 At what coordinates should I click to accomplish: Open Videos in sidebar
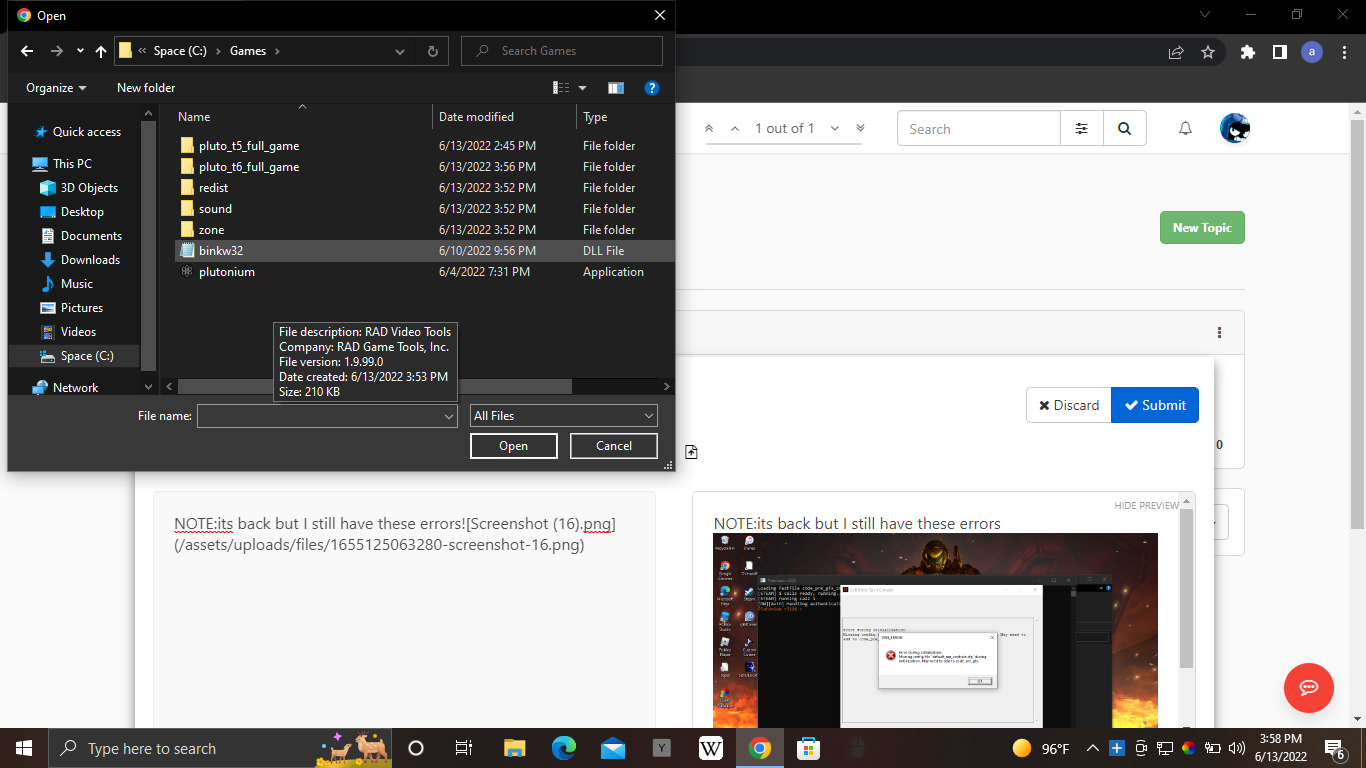click(78, 332)
